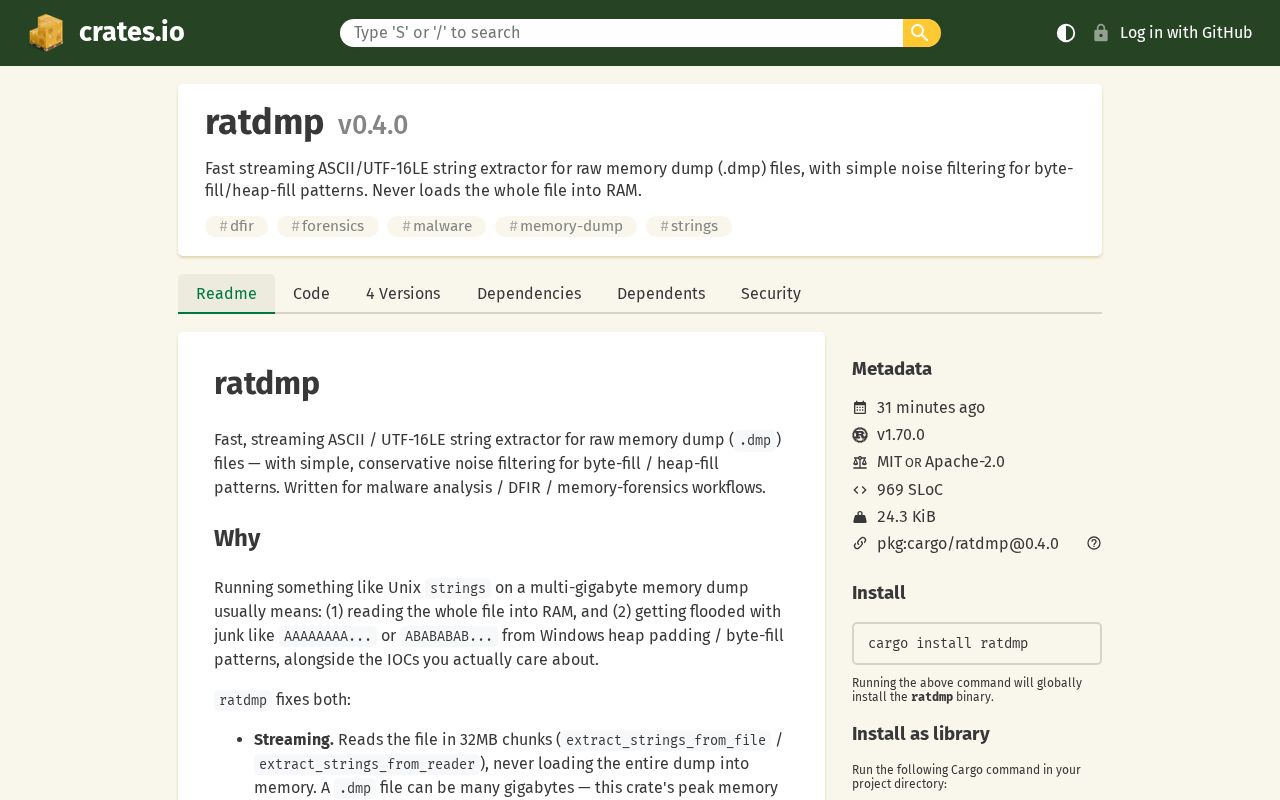
Task: Click the '31 minutes ago' publish time
Action: [931, 408]
